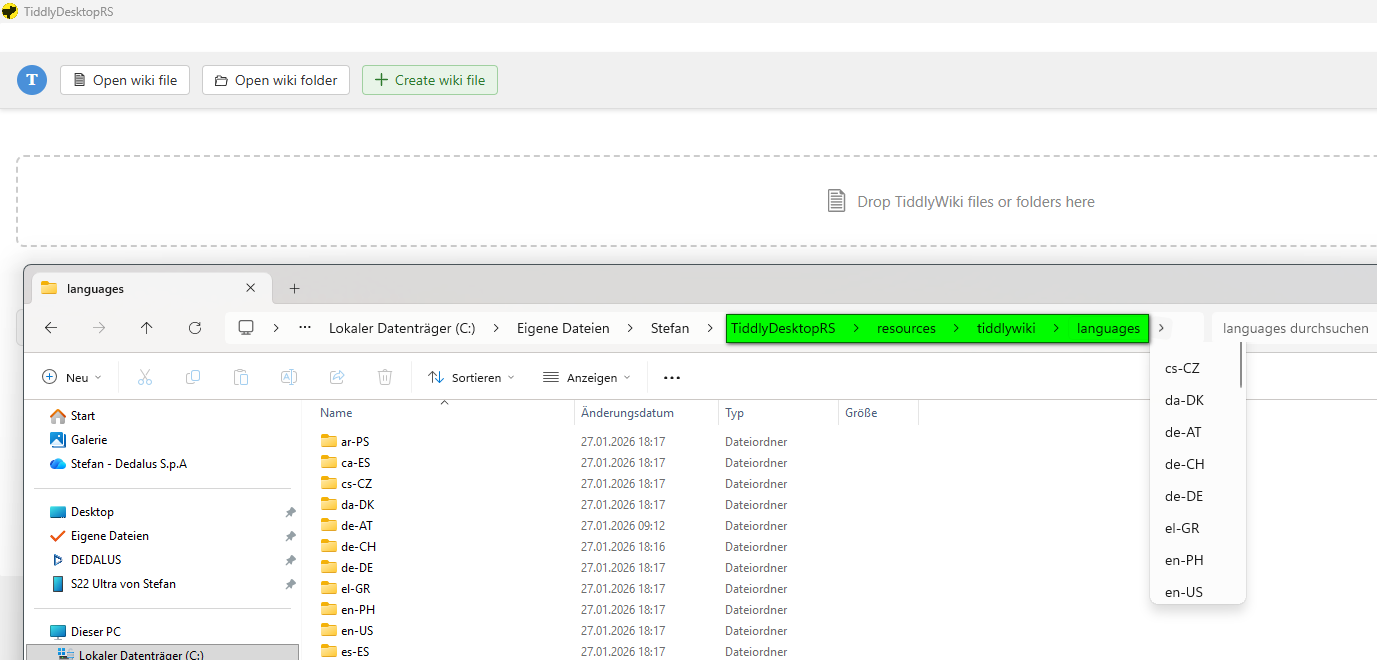Image resolution: width=1377 pixels, height=660 pixels.
Task: Navigate up one folder level arrow
Action: tap(147, 328)
